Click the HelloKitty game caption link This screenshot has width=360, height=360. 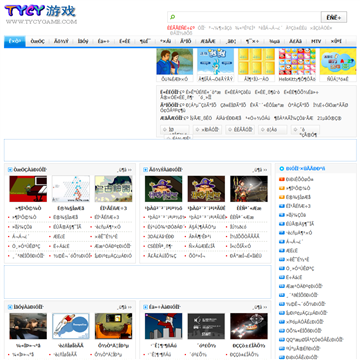point(297,79)
